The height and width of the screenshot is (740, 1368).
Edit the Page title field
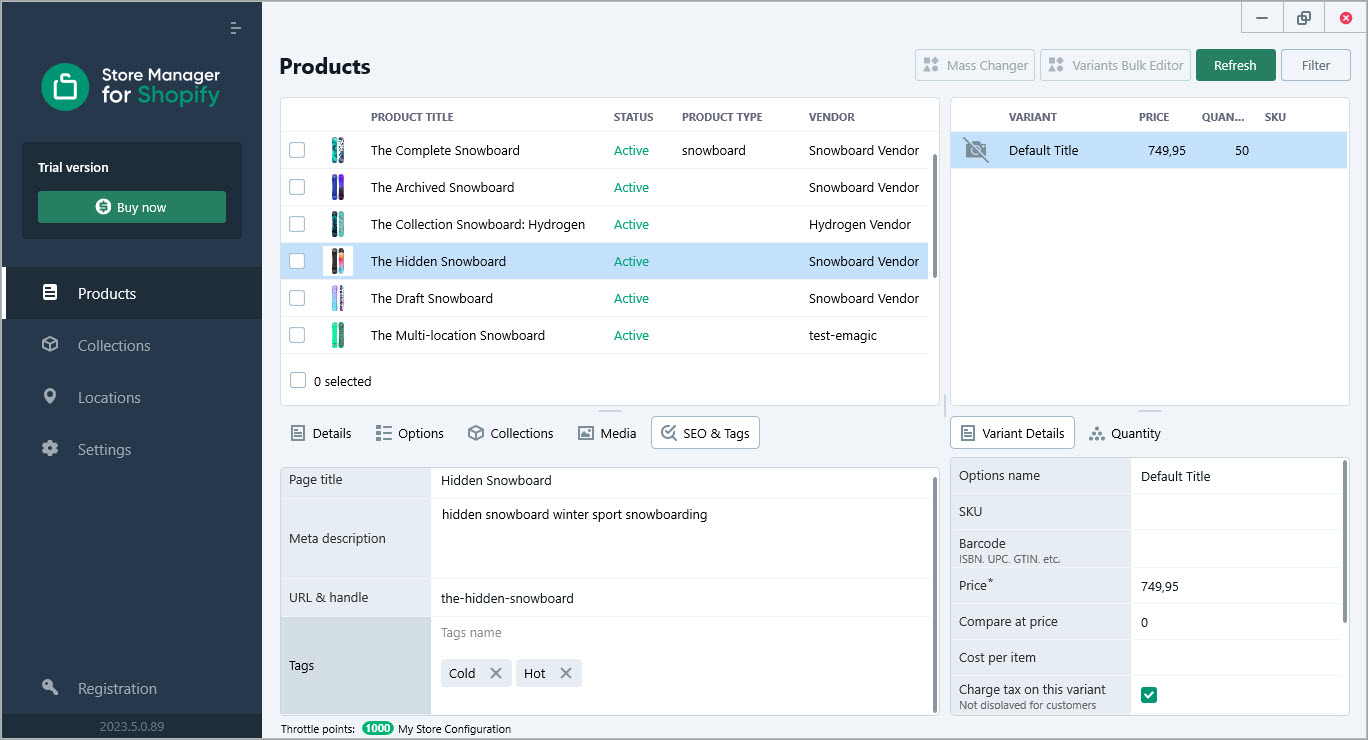680,480
